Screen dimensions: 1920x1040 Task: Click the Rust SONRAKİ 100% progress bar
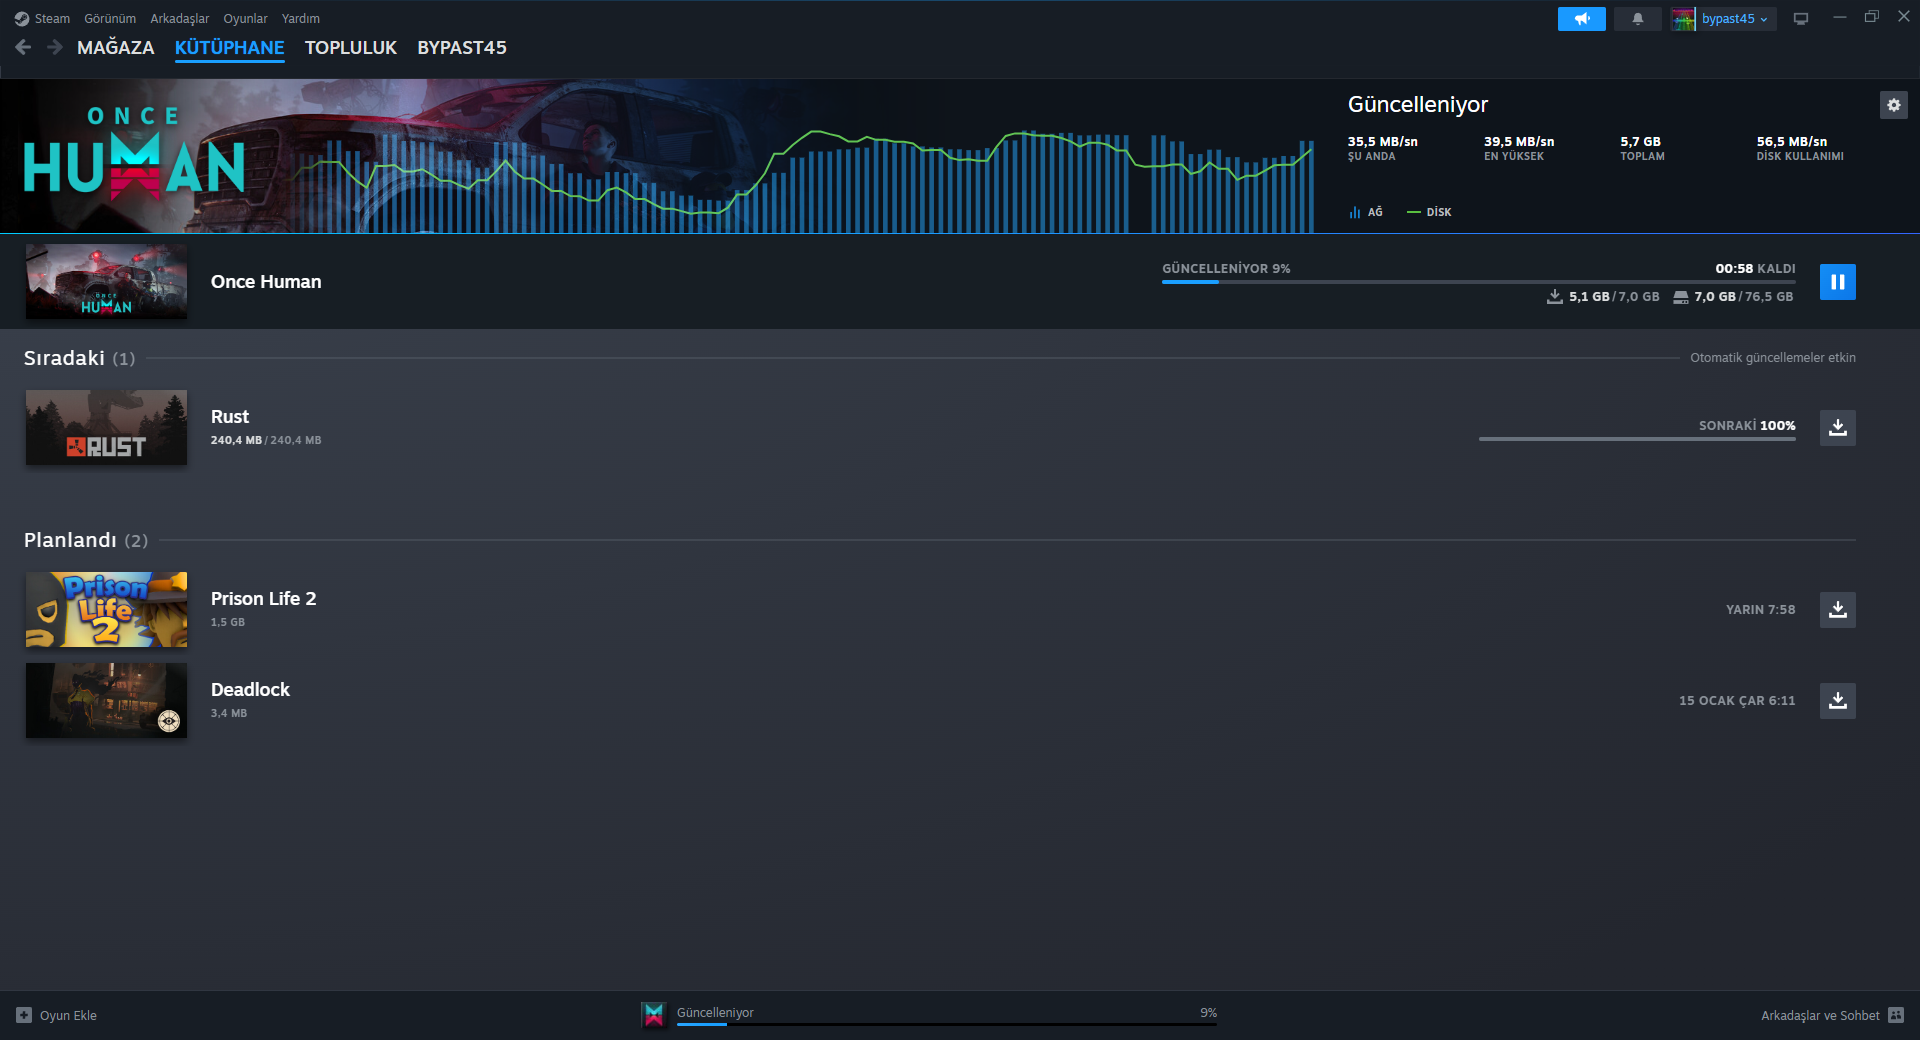point(1637,438)
